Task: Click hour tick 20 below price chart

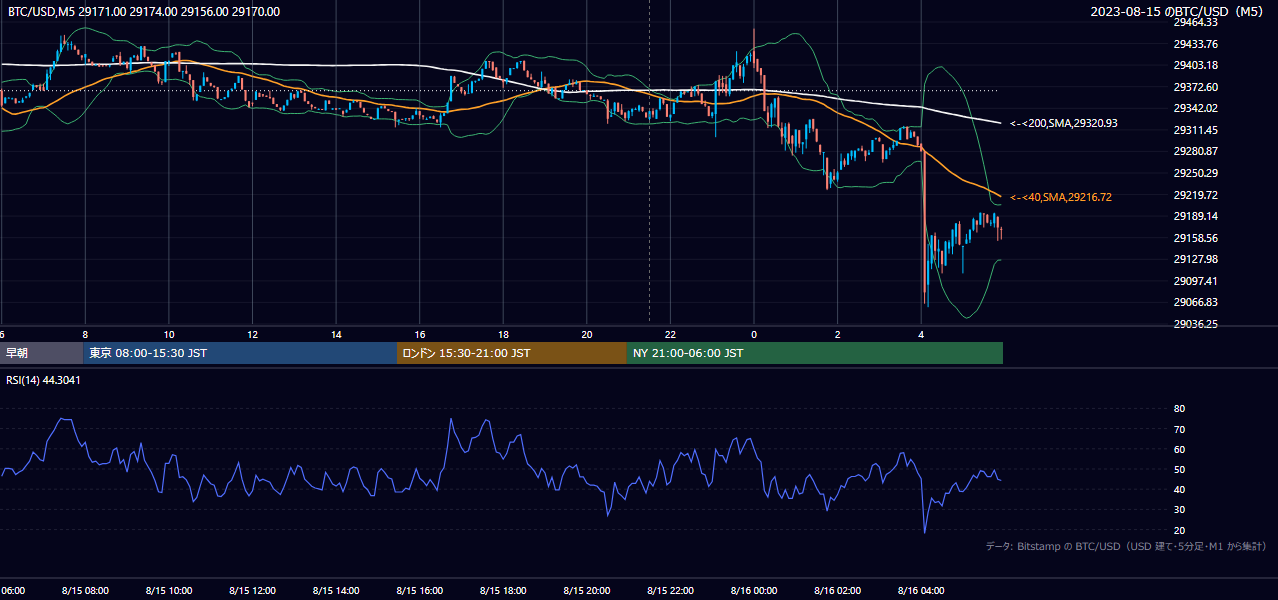Action: click(587, 334)
